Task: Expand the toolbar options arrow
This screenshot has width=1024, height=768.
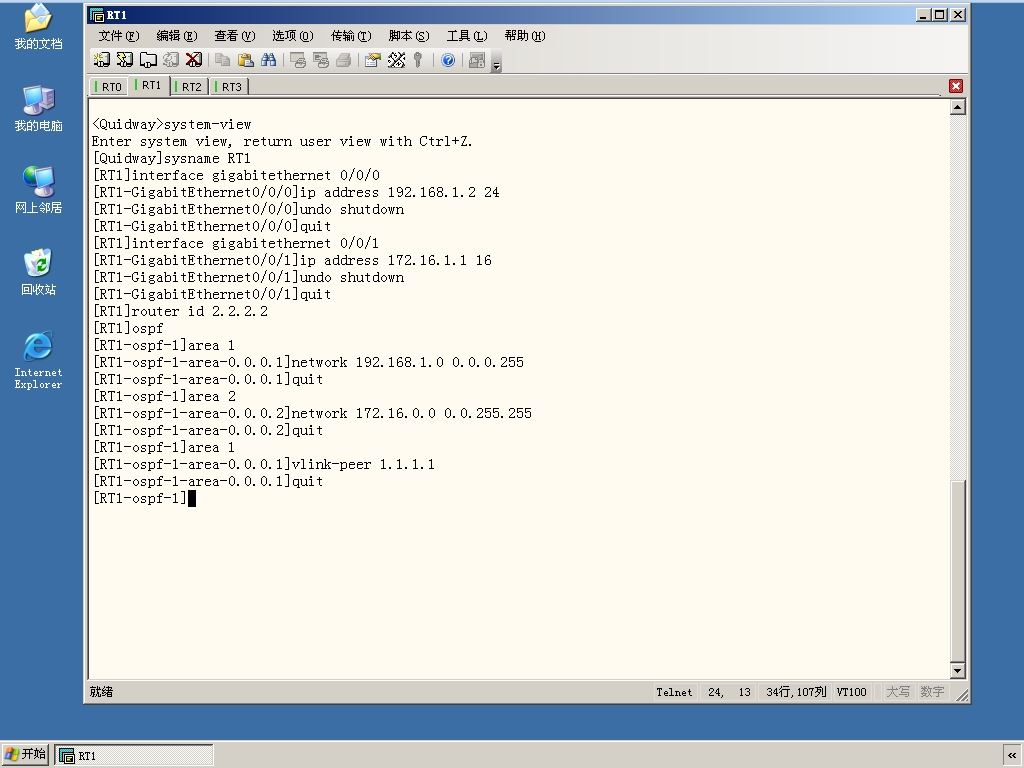Action: 496,65
